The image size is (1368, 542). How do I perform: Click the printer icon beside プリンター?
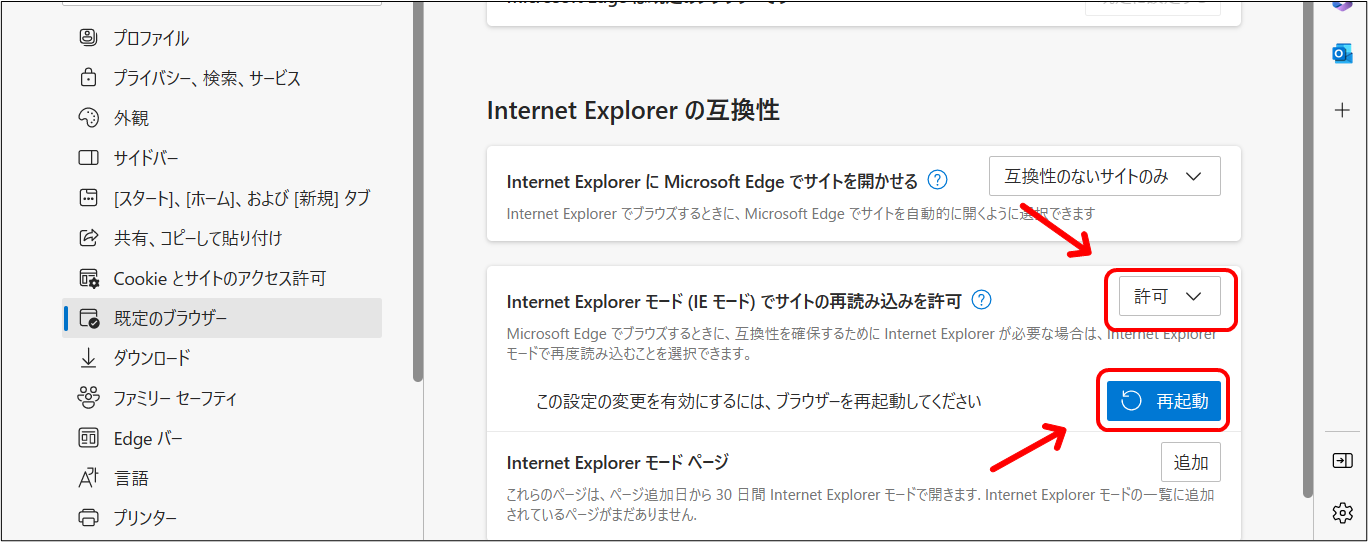coord(89,518)
